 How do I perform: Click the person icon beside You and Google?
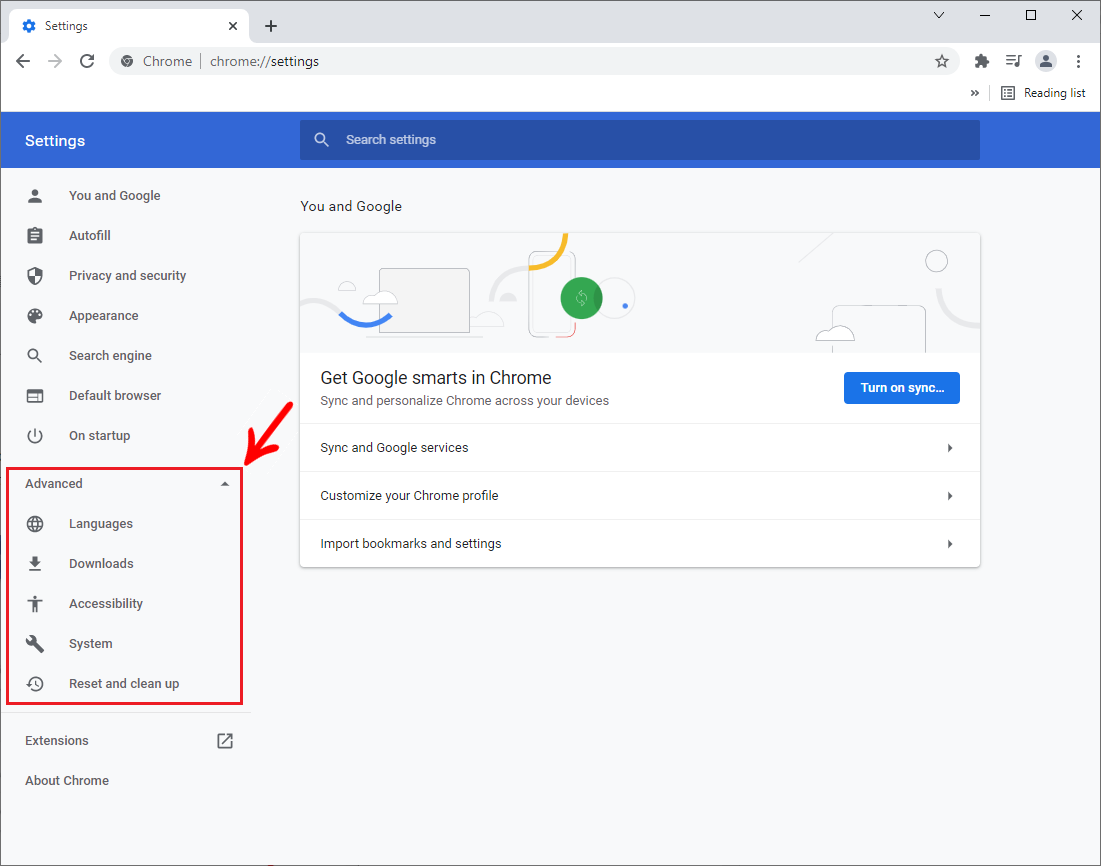coord(35,195)
